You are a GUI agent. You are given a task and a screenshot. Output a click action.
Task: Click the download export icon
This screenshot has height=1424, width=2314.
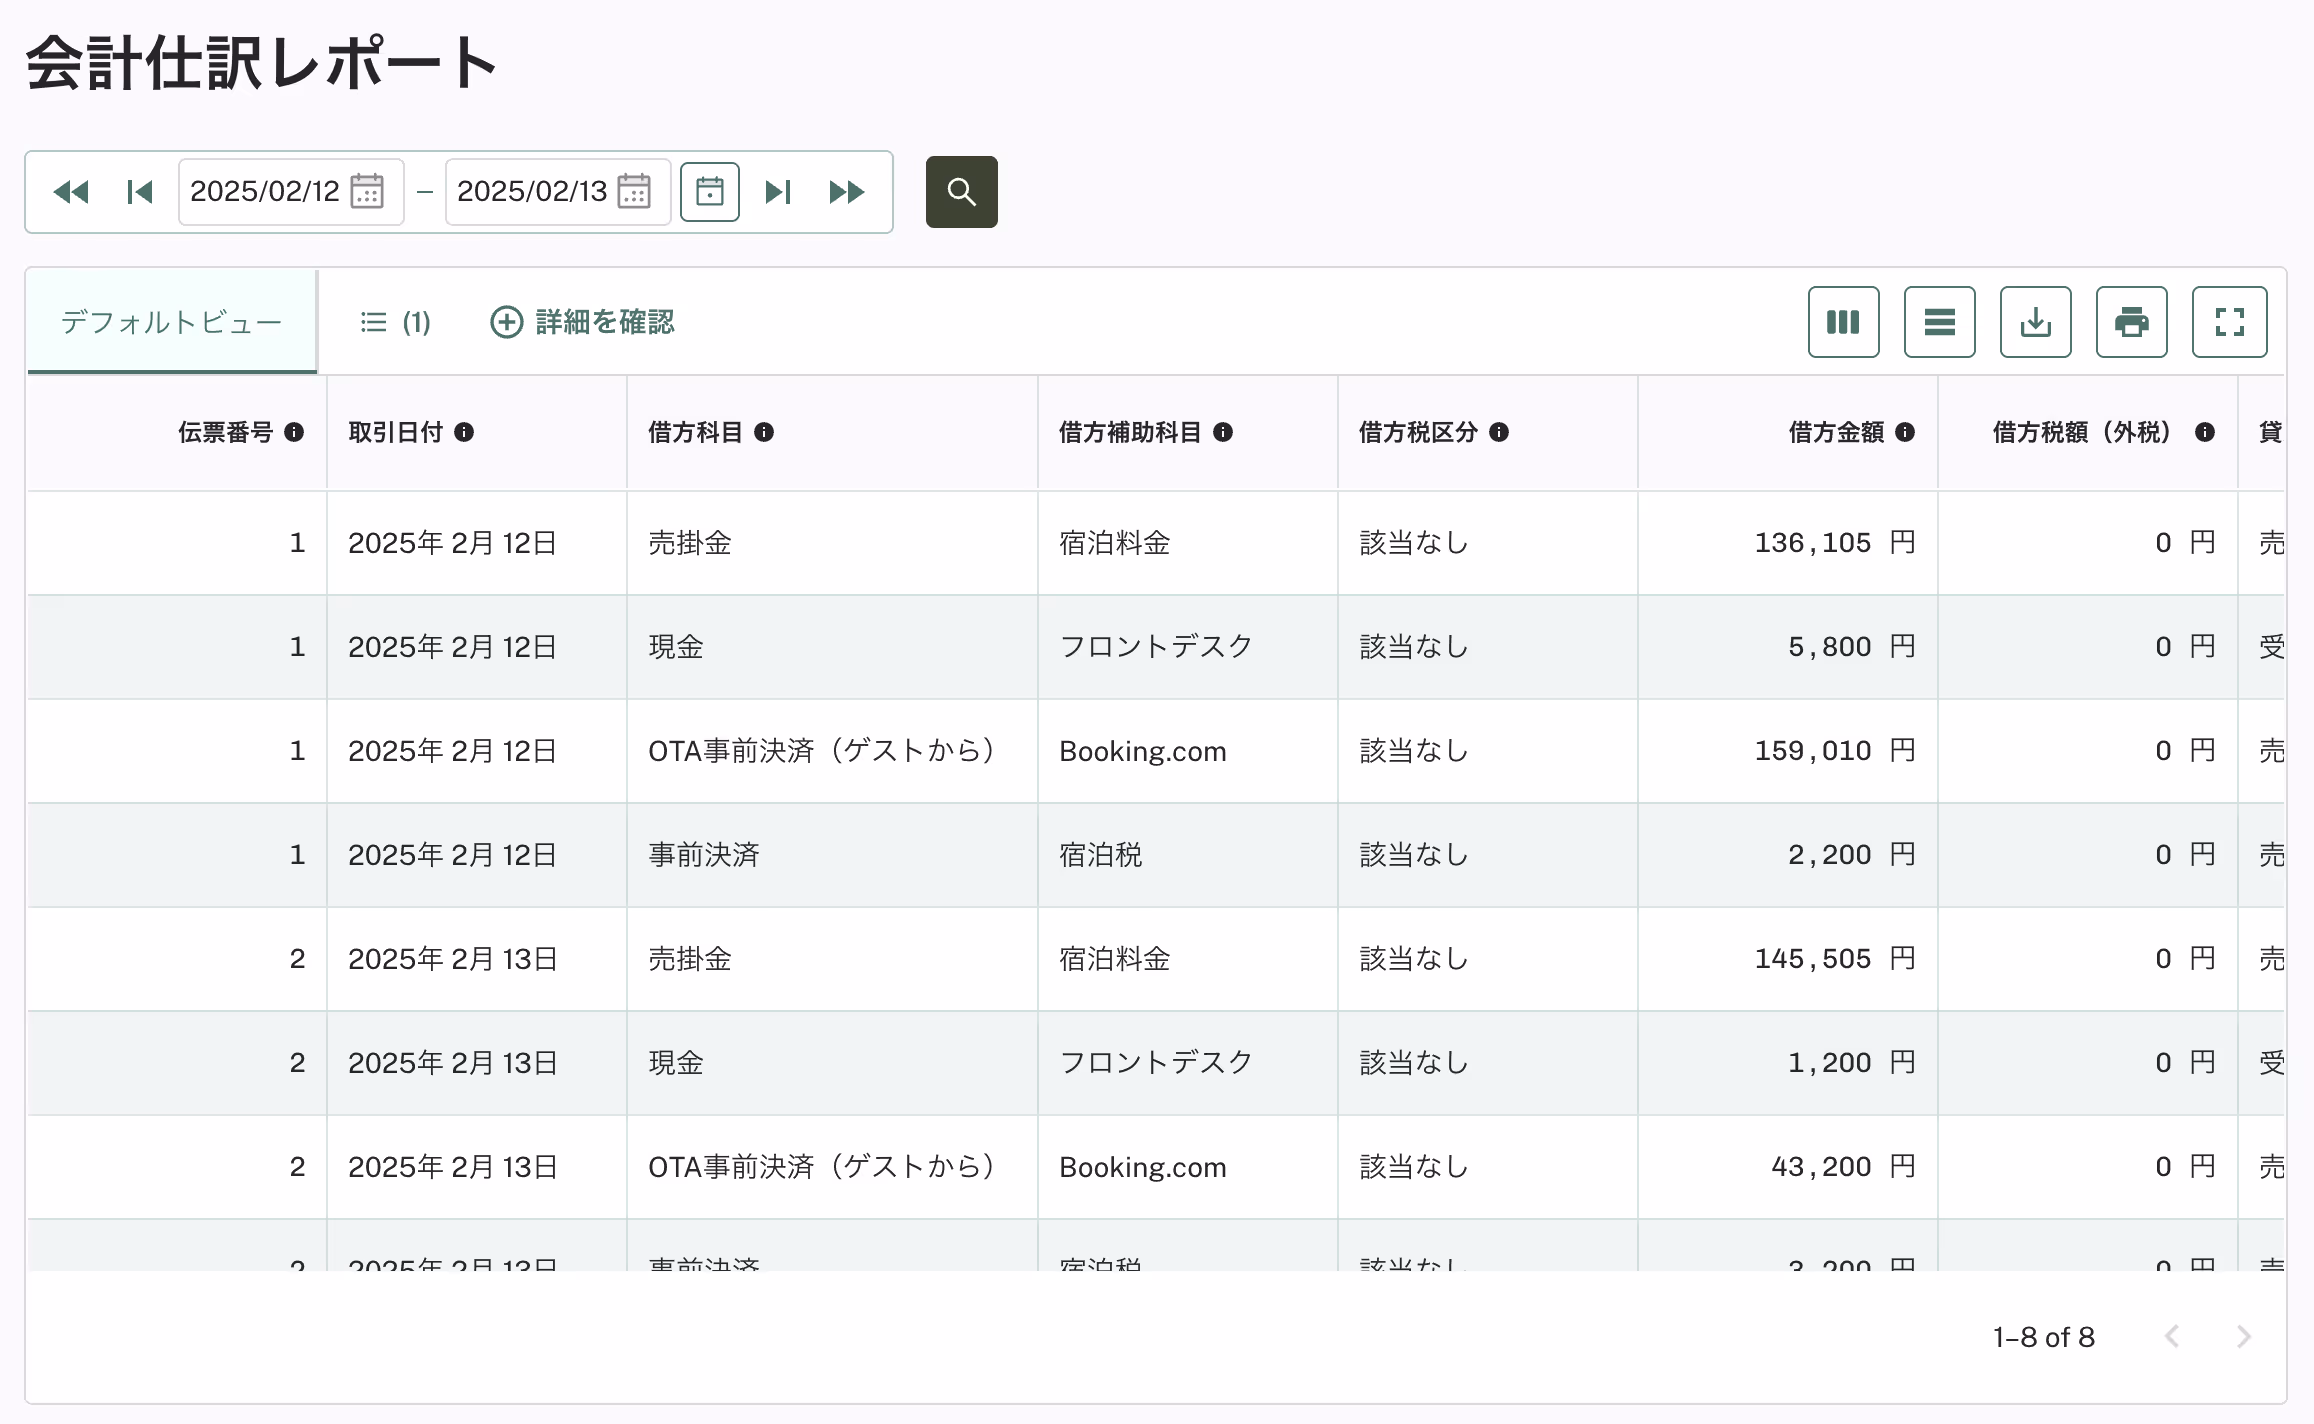click(2035, 322)
